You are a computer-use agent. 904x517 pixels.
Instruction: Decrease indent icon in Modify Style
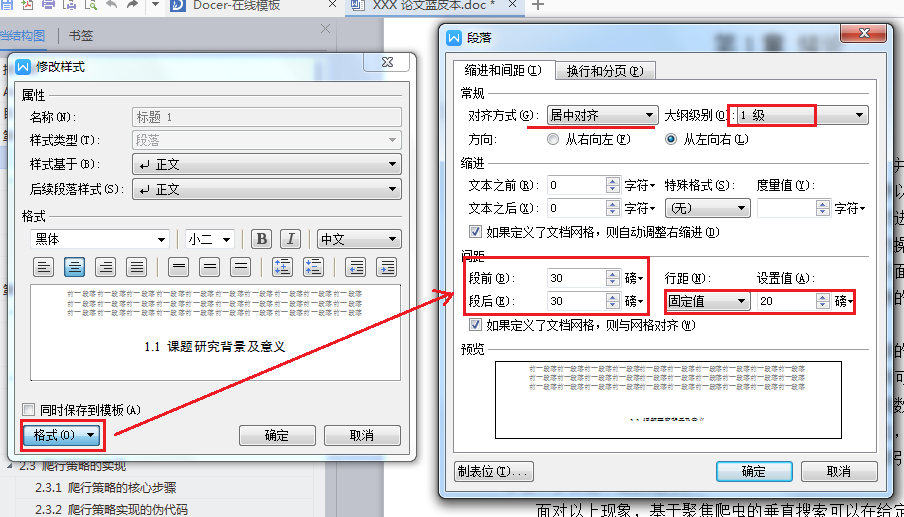[356, 267]
